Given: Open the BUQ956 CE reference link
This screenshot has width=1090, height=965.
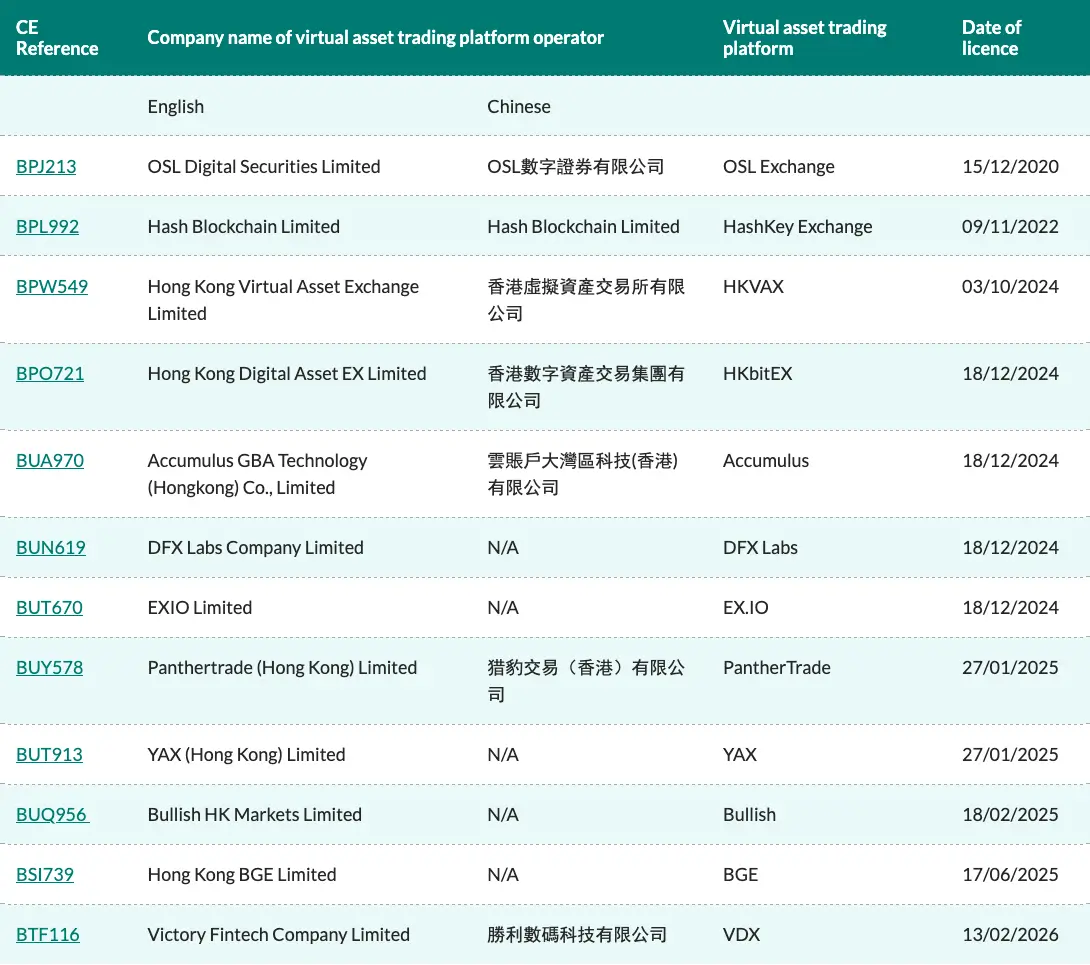Looking at the screenshot, I should pos(53,814).
